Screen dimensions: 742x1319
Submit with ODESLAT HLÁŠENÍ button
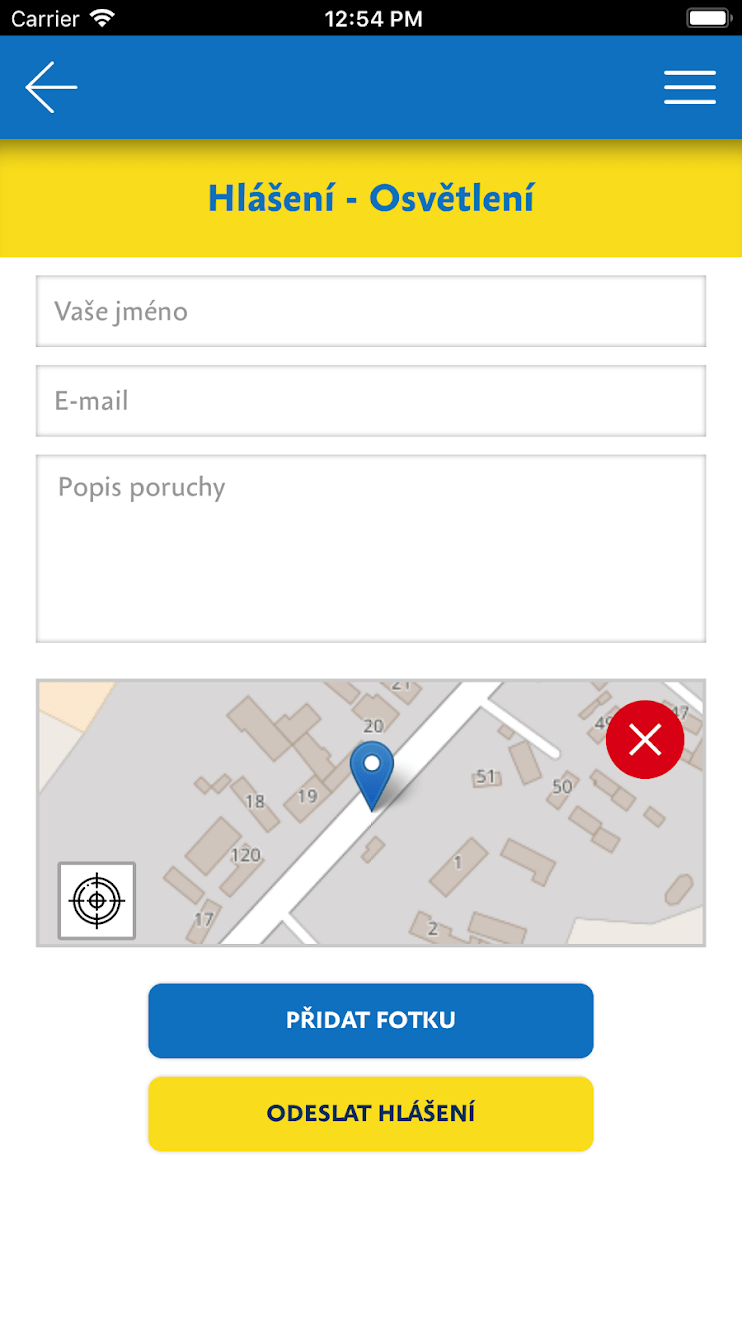pos(371,1114)
